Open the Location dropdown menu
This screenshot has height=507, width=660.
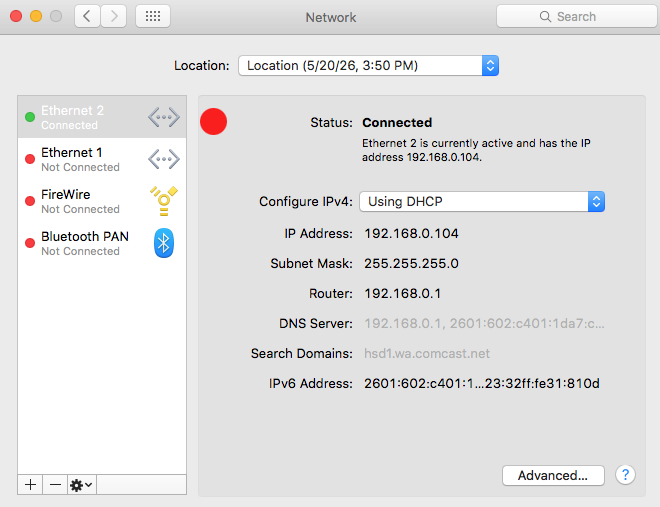point(368,66)
